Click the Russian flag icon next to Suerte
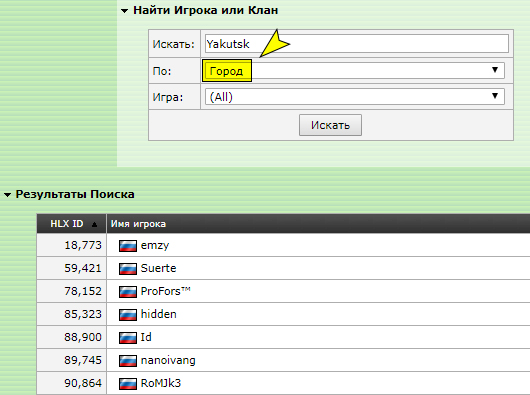Image resolution: width=530 pixels, height=395 pixels. click(128, 269)
